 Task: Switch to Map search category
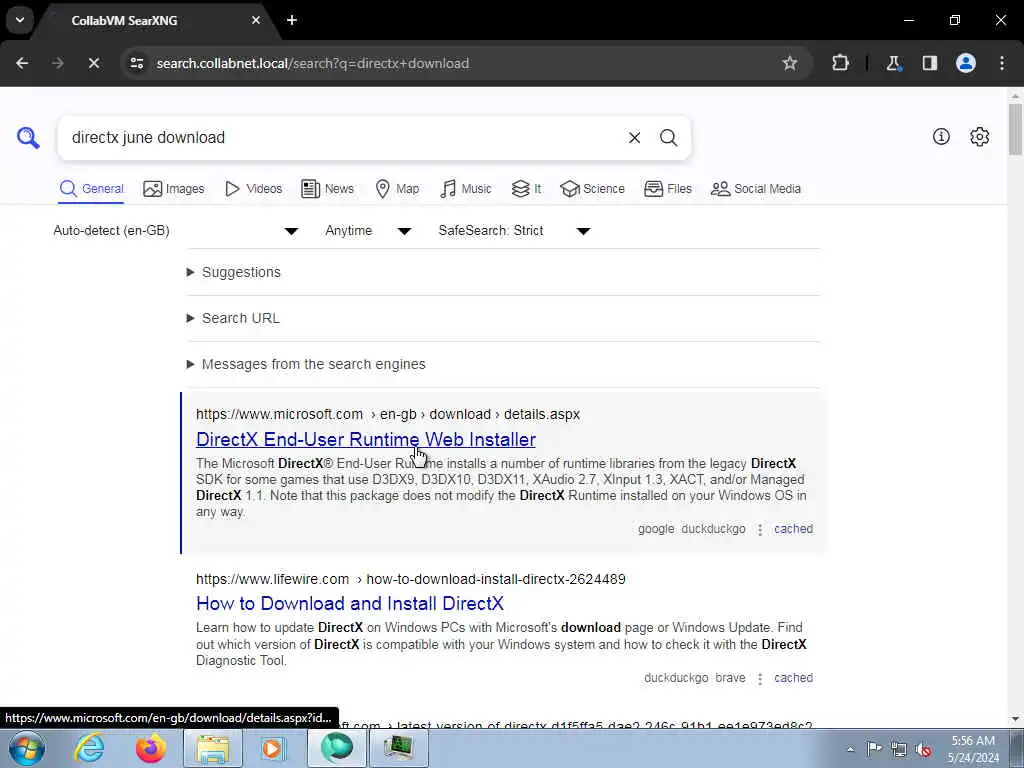(397, 189)
